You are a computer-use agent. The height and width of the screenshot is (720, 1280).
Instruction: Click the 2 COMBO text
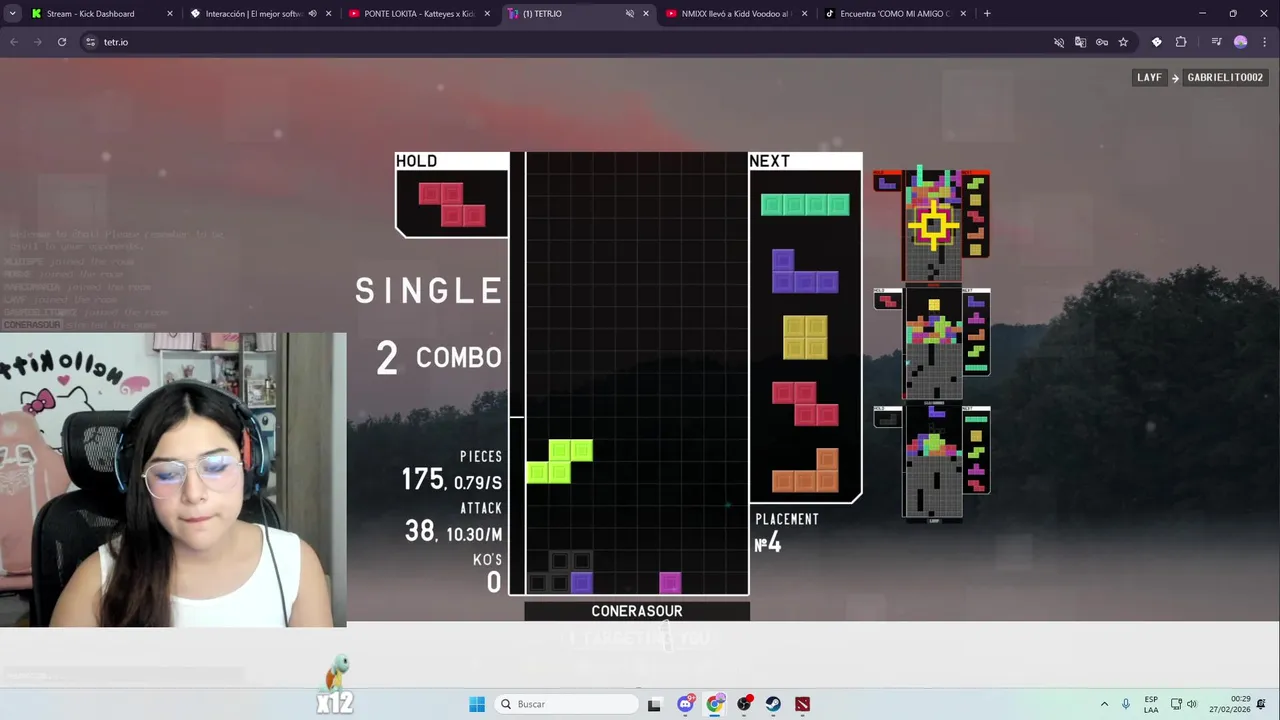(x=439, y=357)
